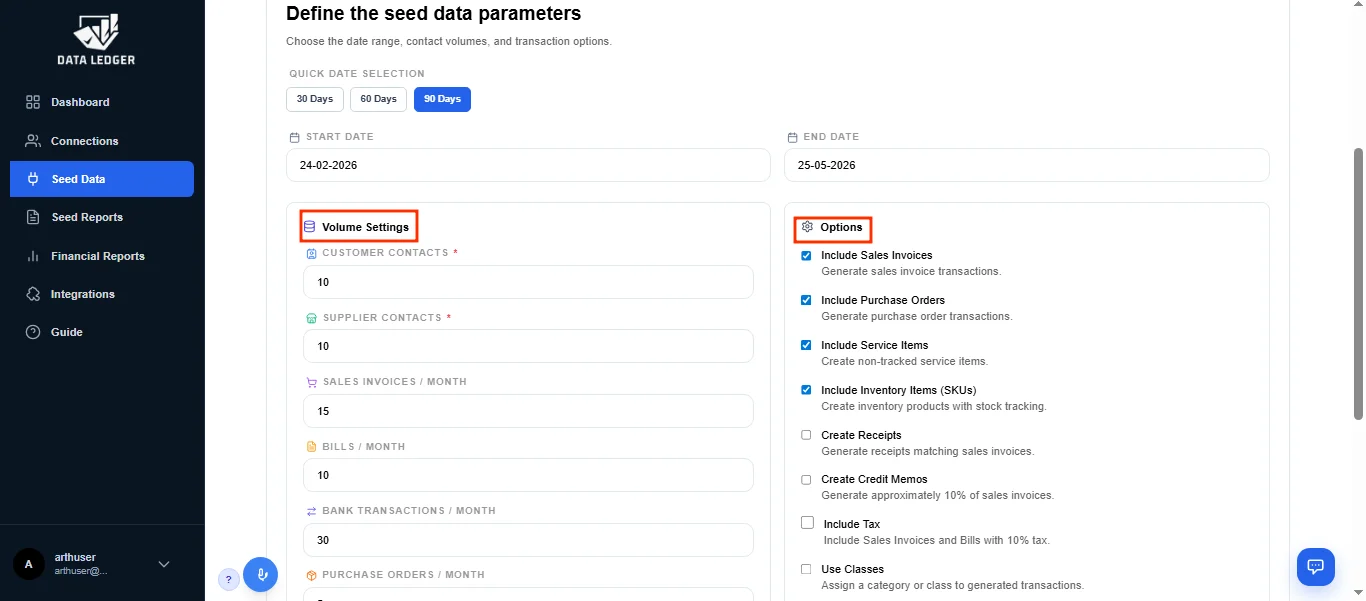Click the calendar icon beside End Date
1366x601 pixels.
coord(792,137)
